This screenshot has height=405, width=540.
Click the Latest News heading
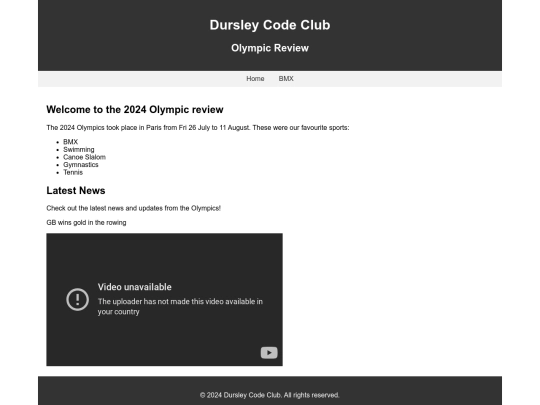click(x=76, y=190)
